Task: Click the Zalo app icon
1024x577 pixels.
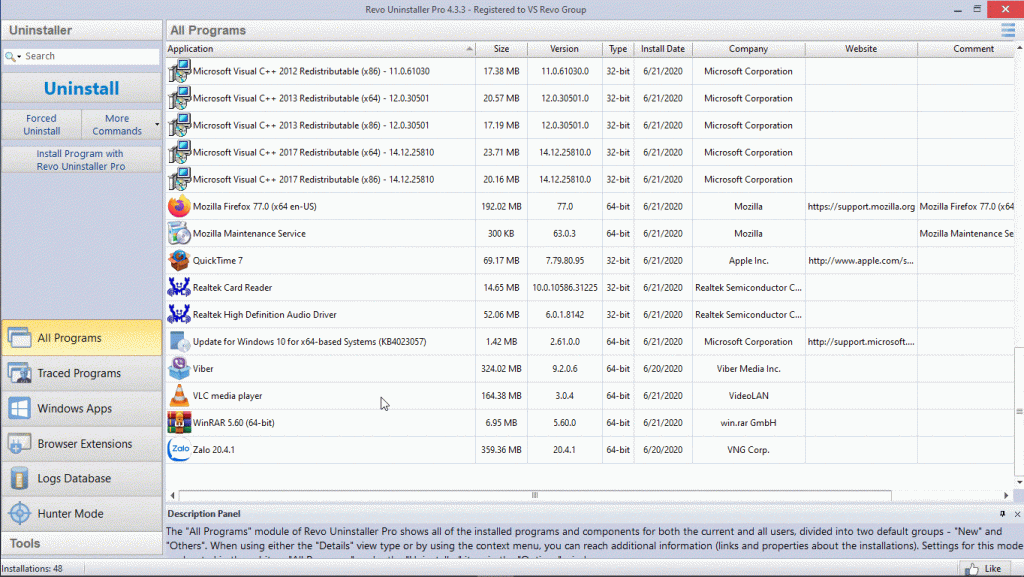Action: 179,450
